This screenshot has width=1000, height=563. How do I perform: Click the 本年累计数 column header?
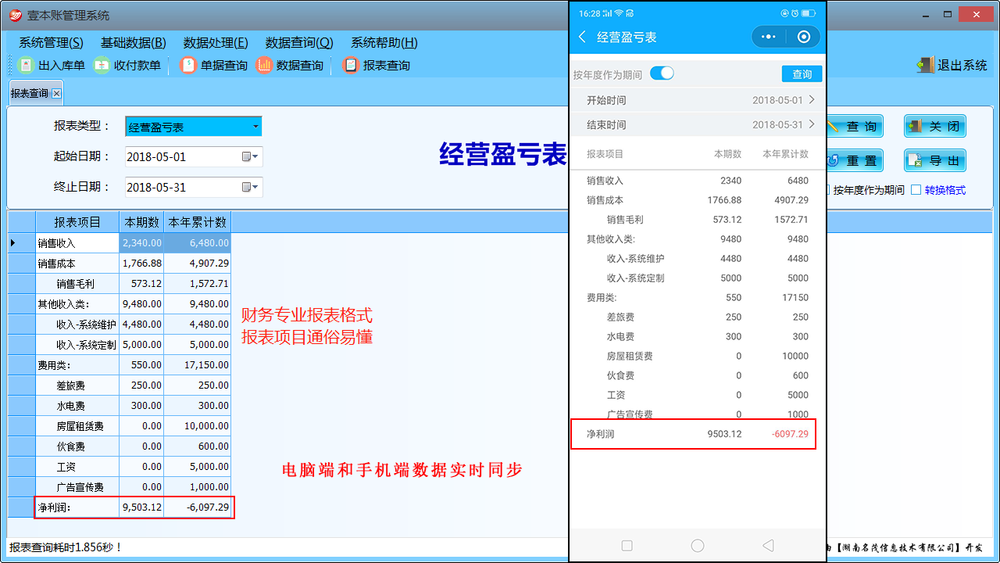[197, 222]
